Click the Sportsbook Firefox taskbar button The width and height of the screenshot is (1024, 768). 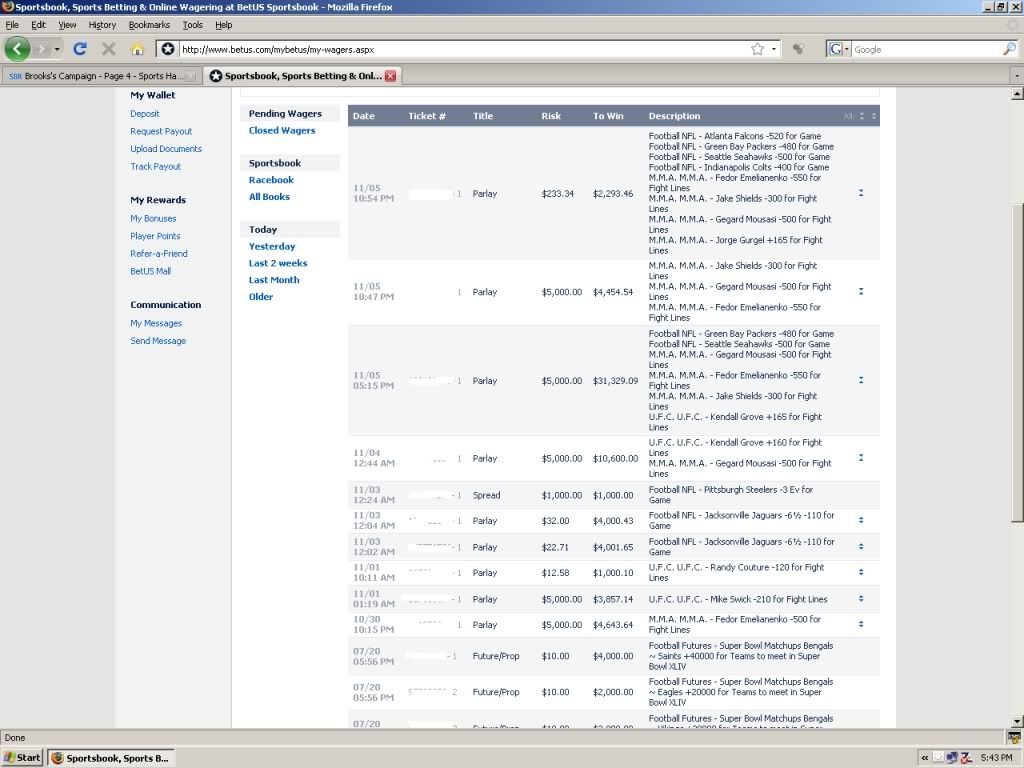111,758
